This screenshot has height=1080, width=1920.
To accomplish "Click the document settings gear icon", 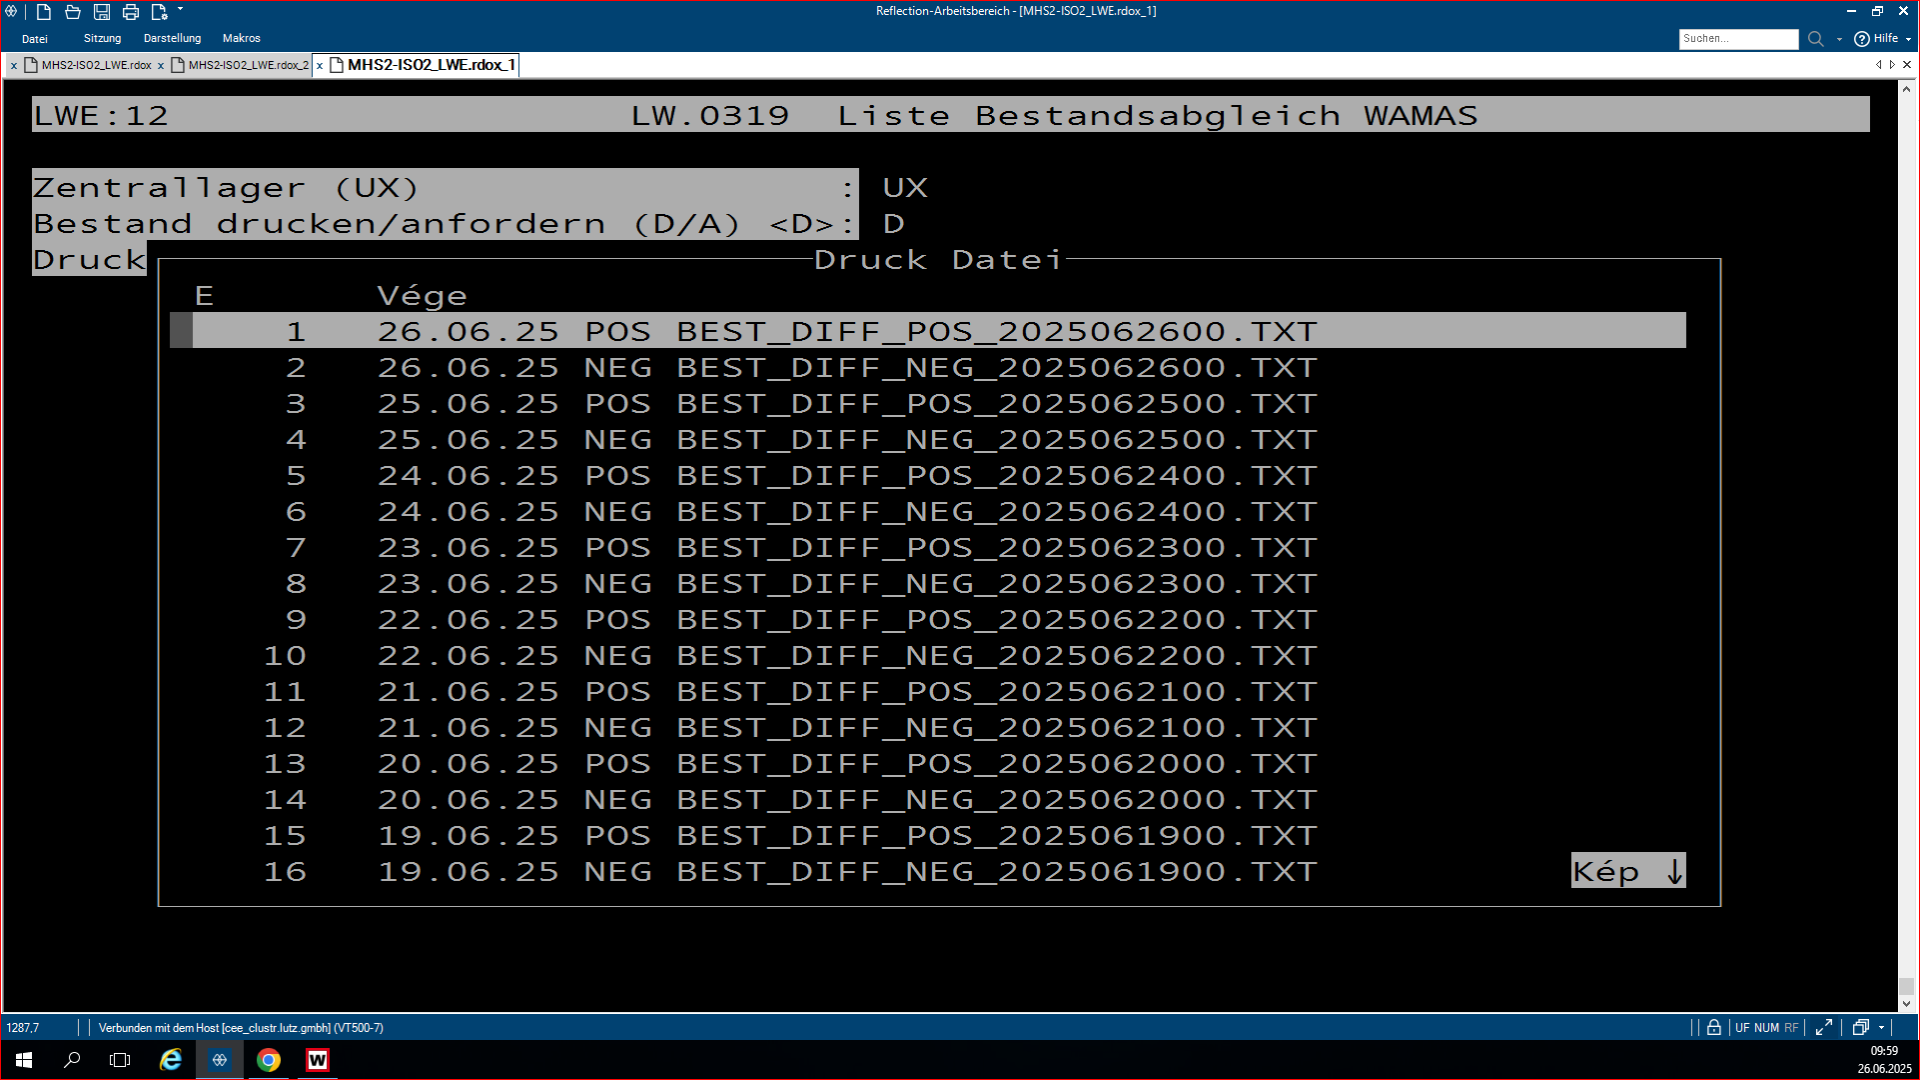I will (159, 12).
